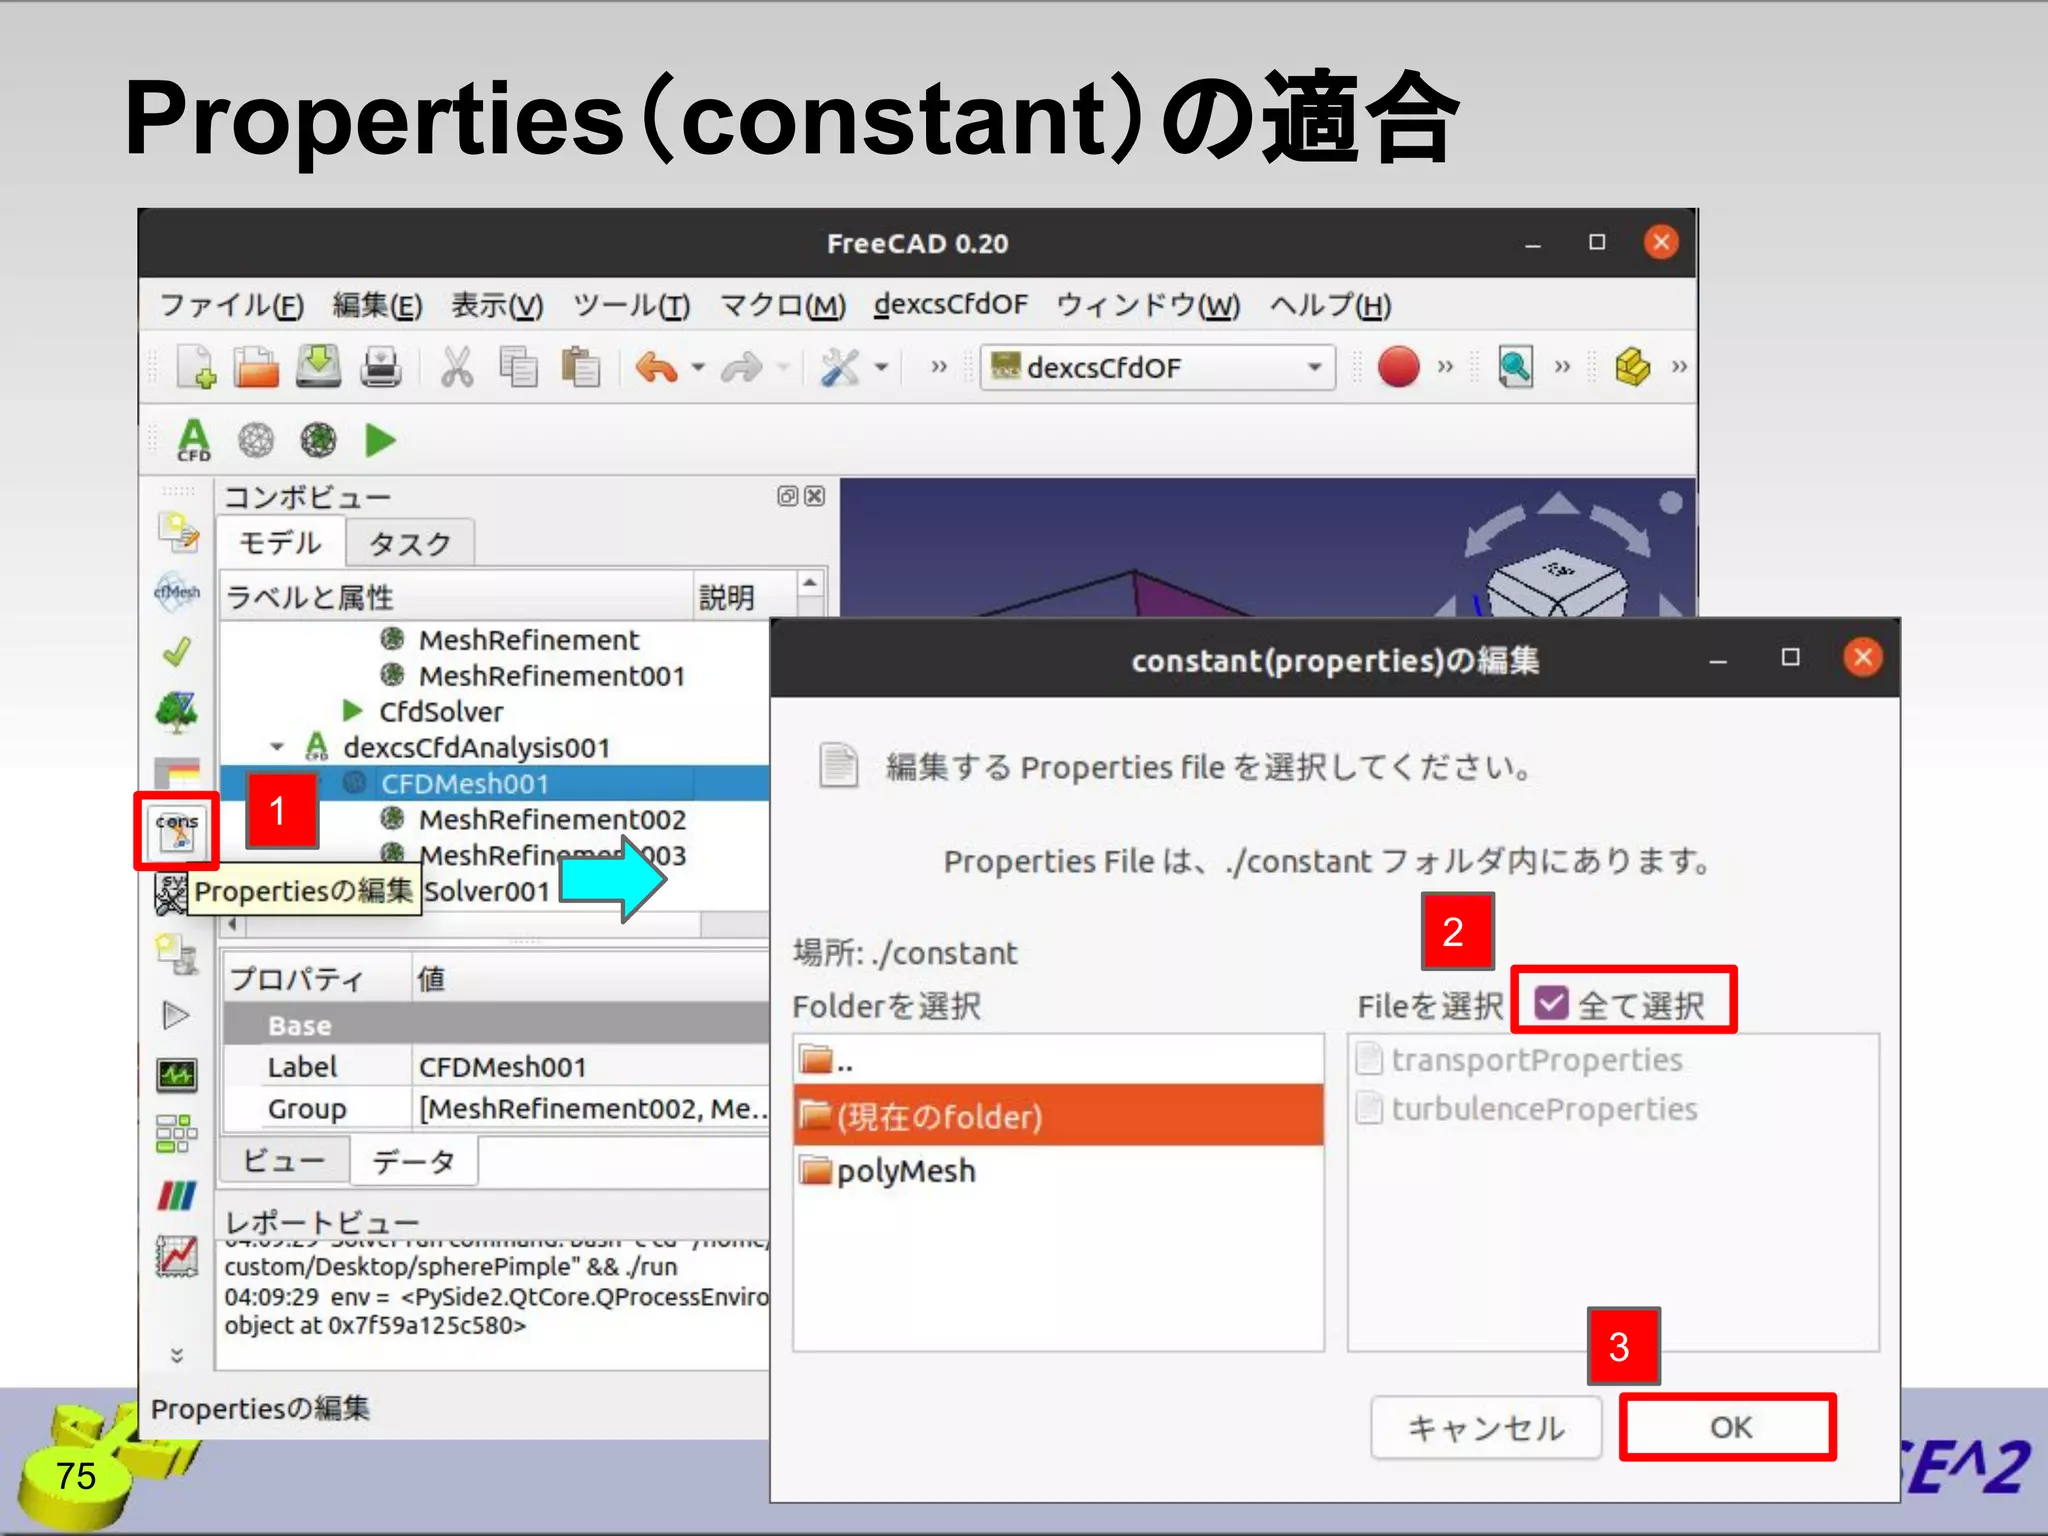2048x1536 pixels.
Task: Select the parent '..' folder entry
Action: click(1058, 1060)
